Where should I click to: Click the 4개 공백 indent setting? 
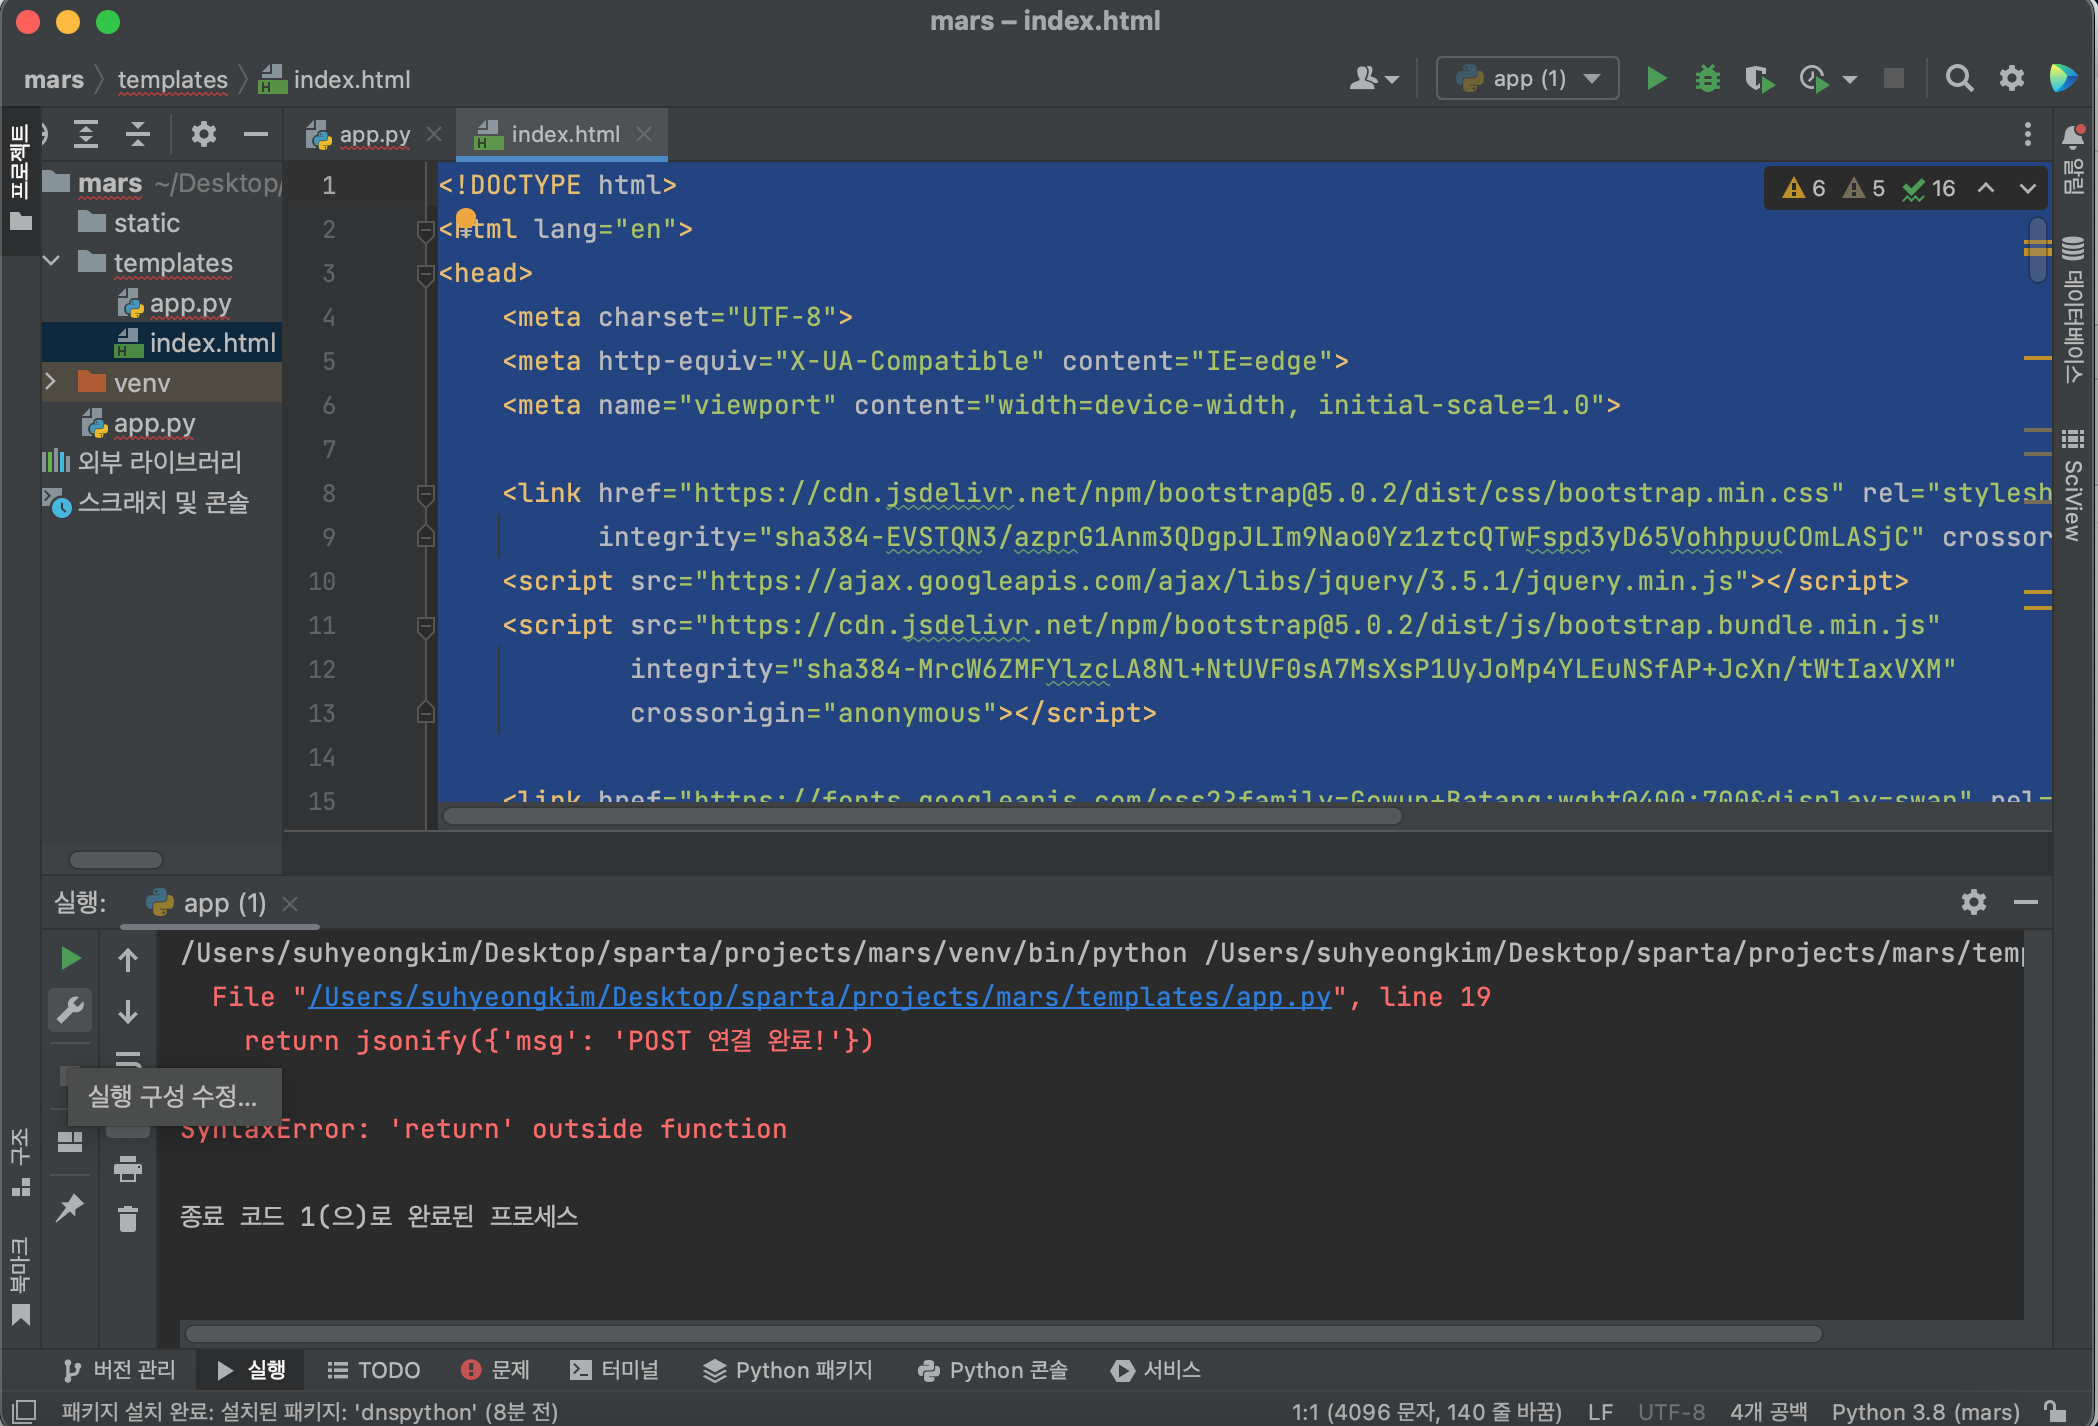pyautogui.click(x=1768, y=1411)
